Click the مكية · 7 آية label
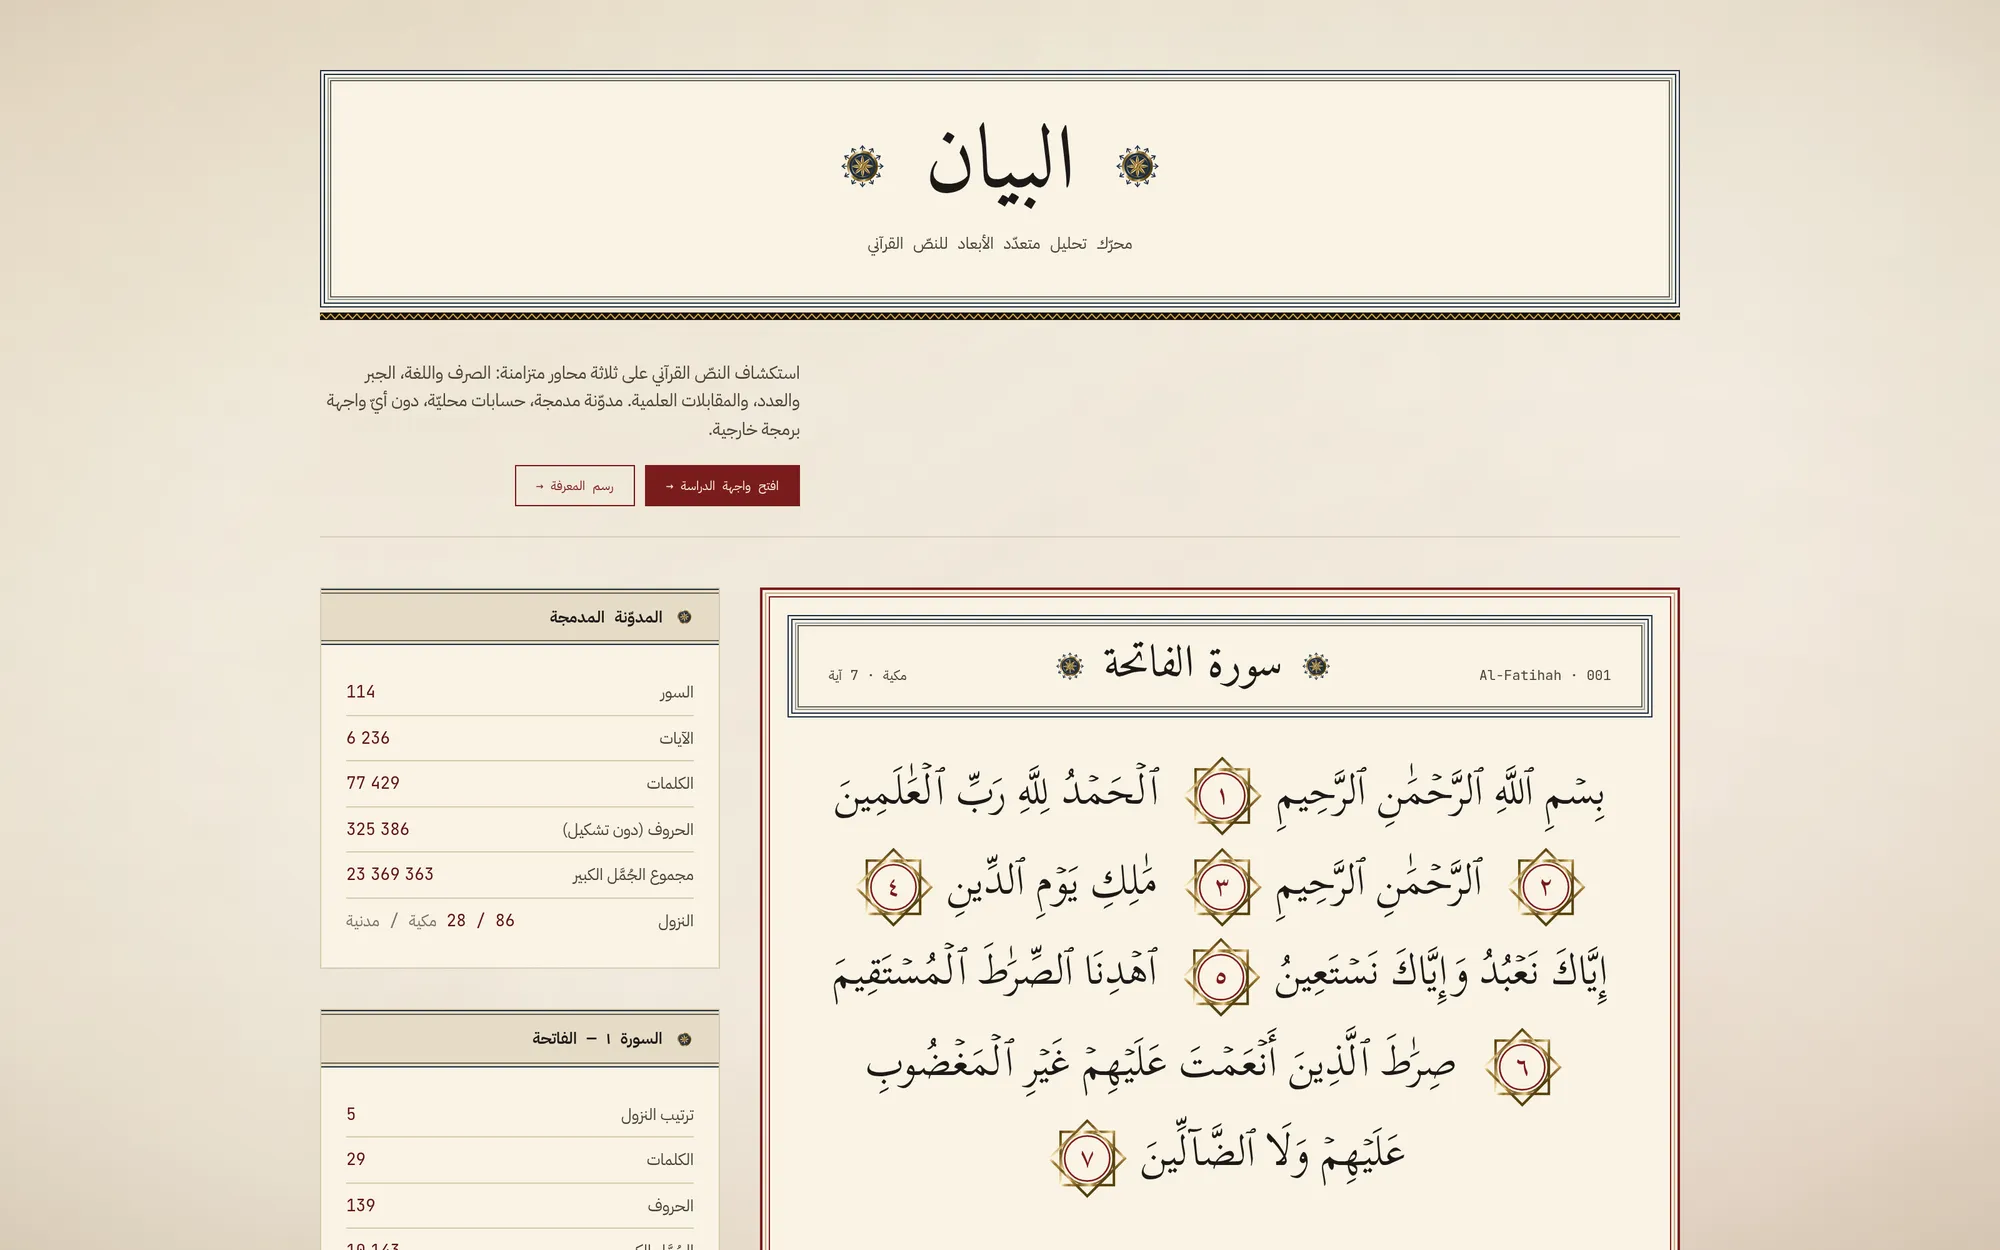The width and height of the screenshot is (2000, 1250). click(x=867, y=676)
